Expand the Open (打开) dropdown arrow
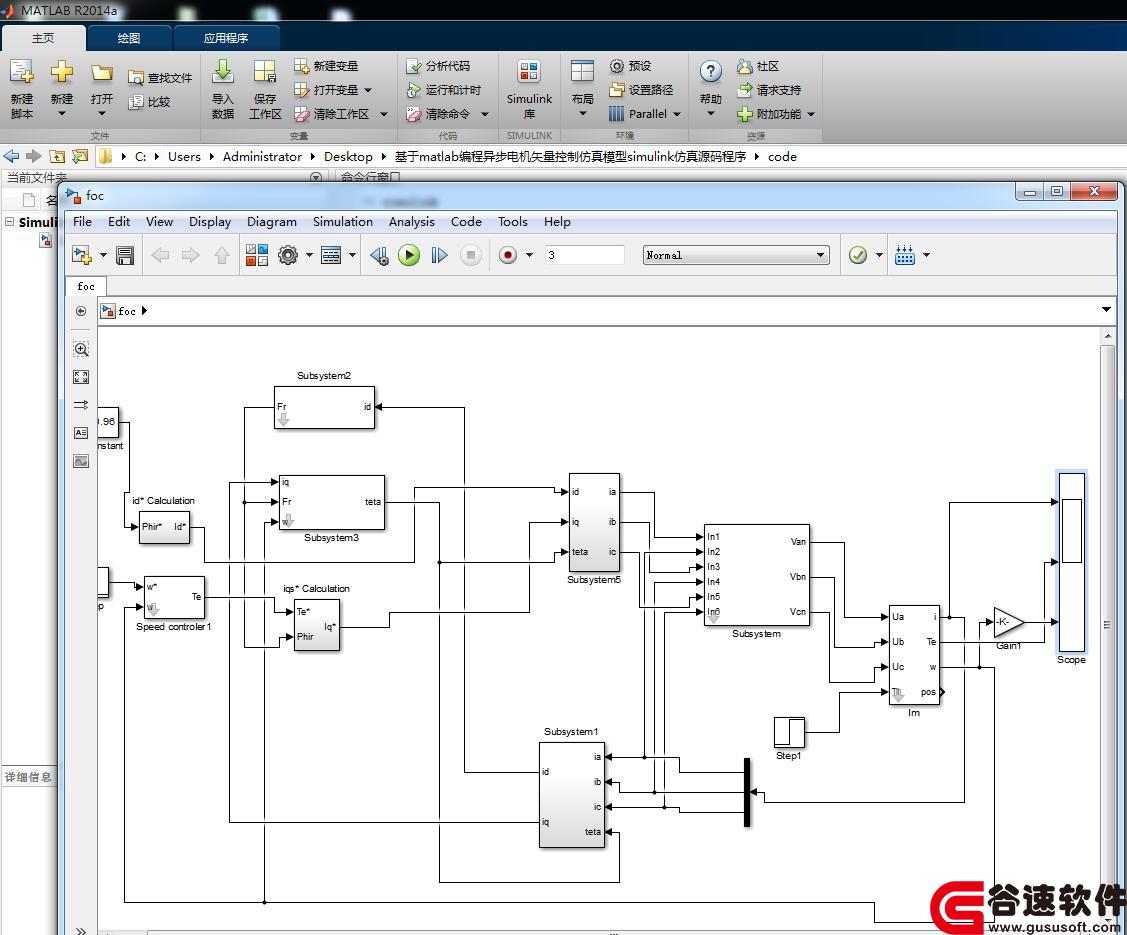This screenshot has height=935, width=1127. coord(102,114)
